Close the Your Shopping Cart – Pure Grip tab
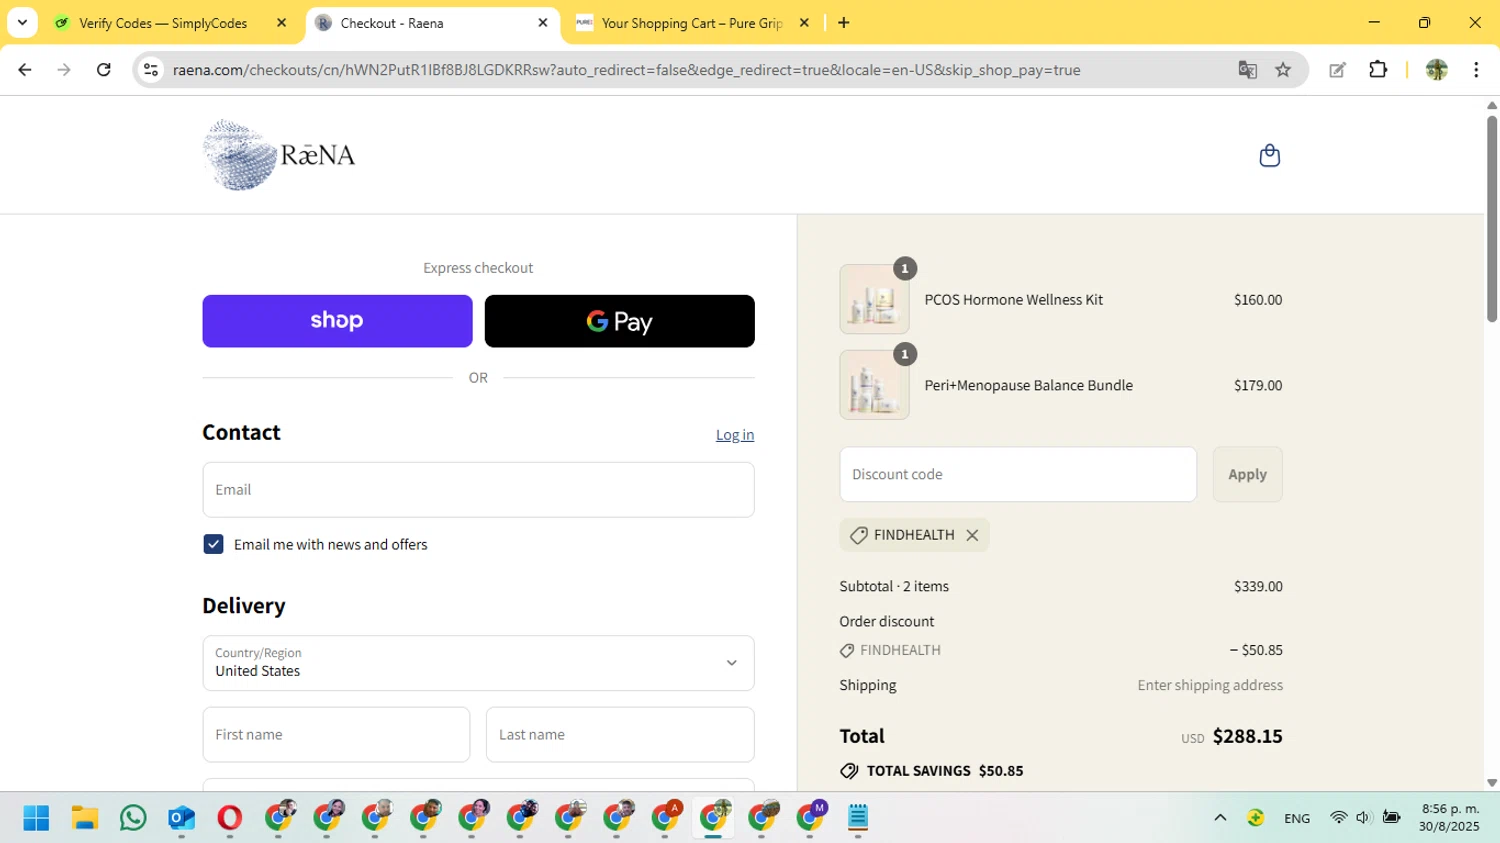1500x843 pixels. click(x=804, y=23)
